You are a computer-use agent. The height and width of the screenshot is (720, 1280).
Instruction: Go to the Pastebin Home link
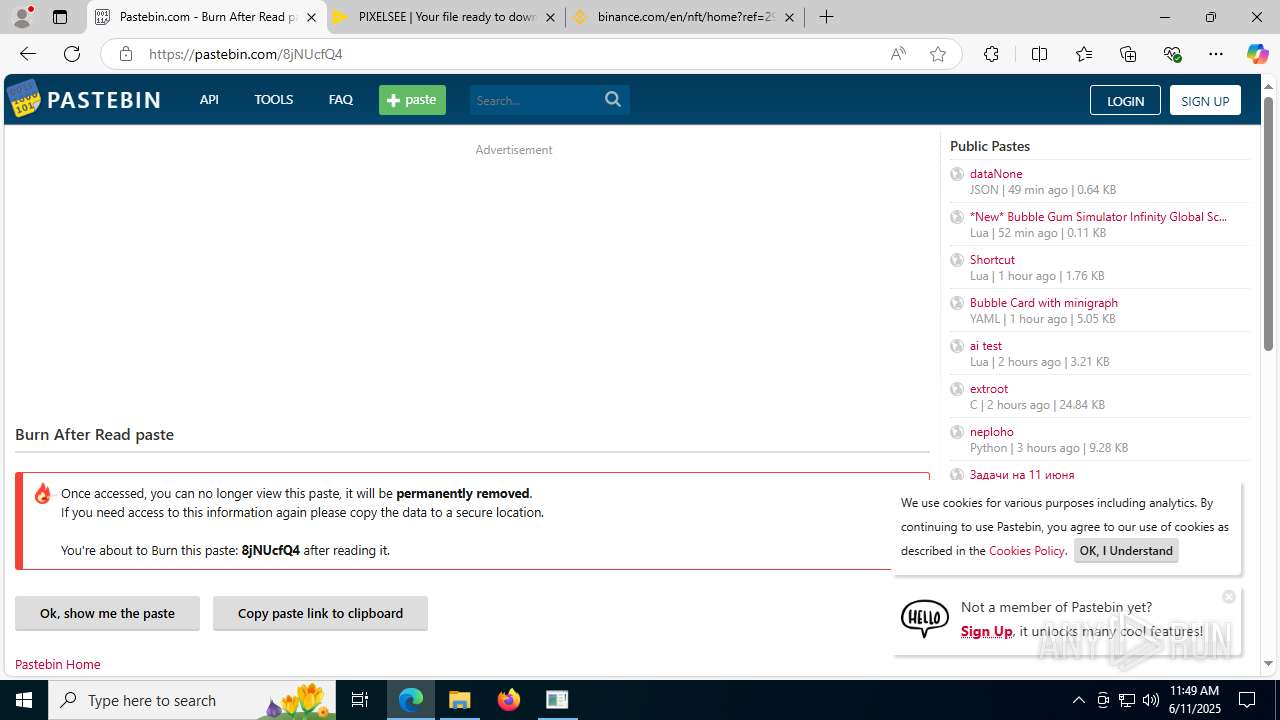point(58,664)
